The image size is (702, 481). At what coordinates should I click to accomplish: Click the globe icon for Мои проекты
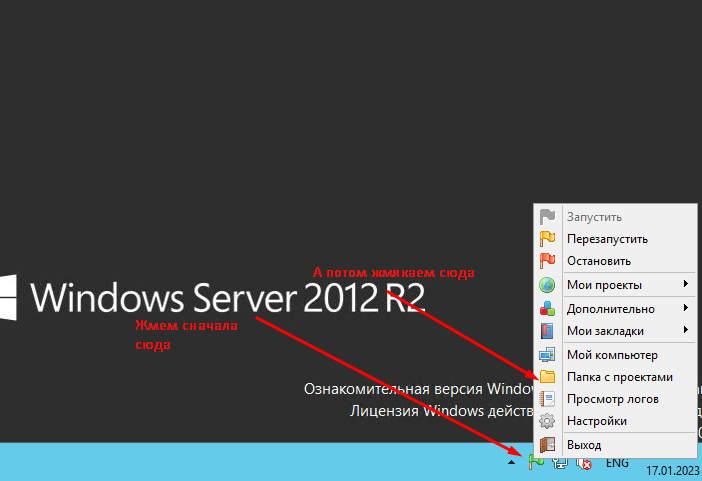[x=547, y=285]
